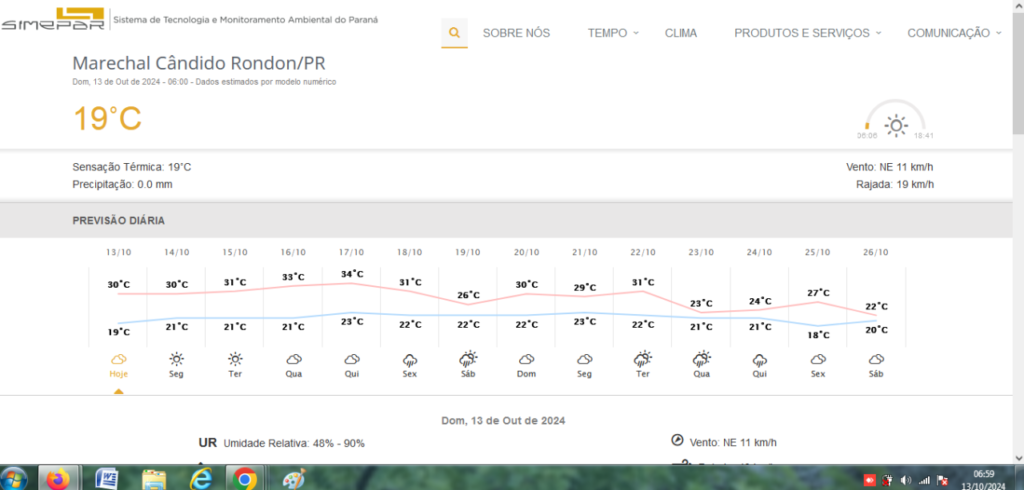Open the TEMPO menu

coord(607,33)
